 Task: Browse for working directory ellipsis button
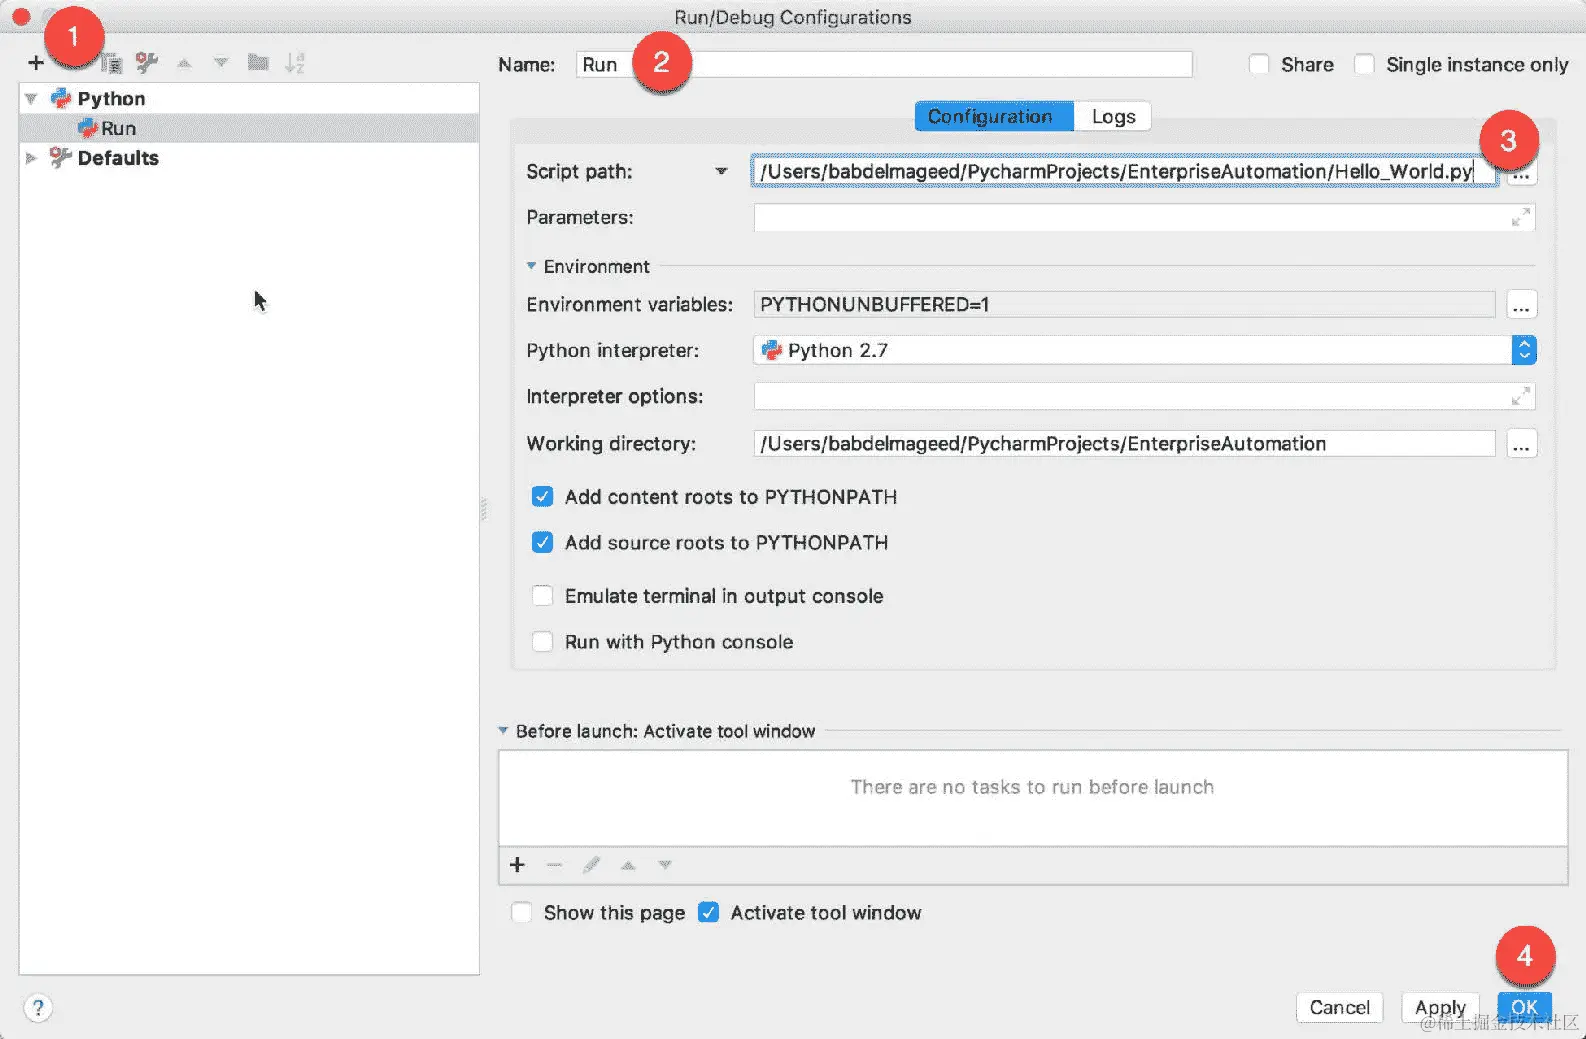click(x=1521, y=444)
